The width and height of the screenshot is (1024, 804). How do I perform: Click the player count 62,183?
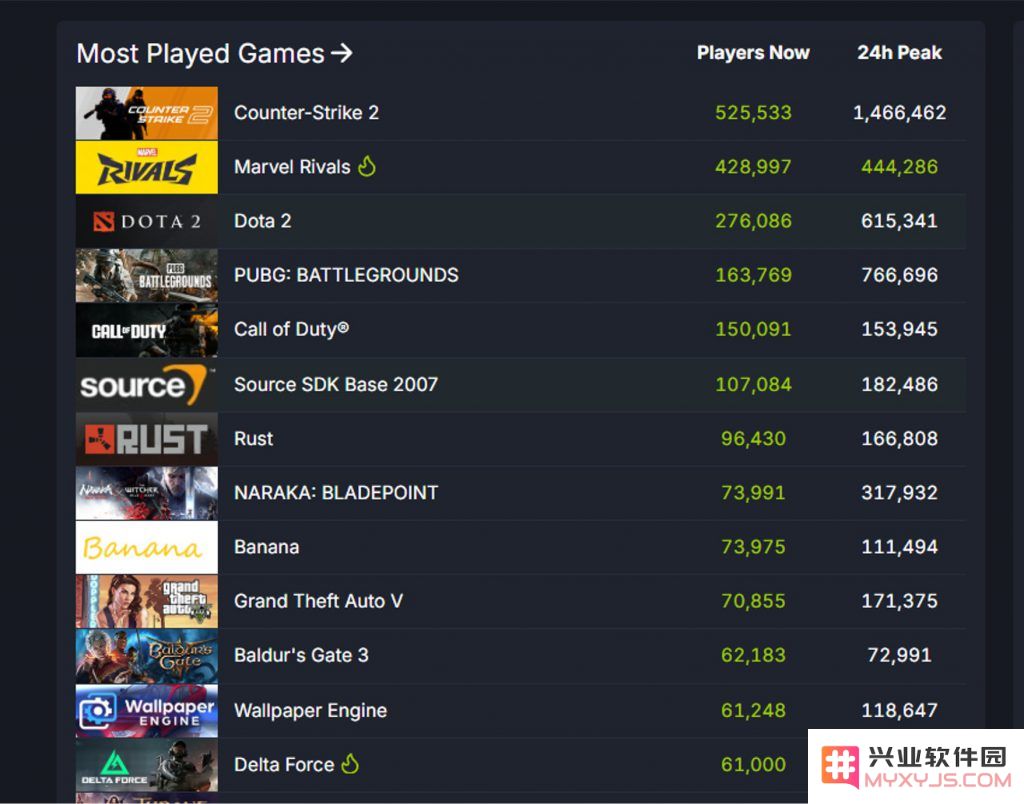[753, 655]
